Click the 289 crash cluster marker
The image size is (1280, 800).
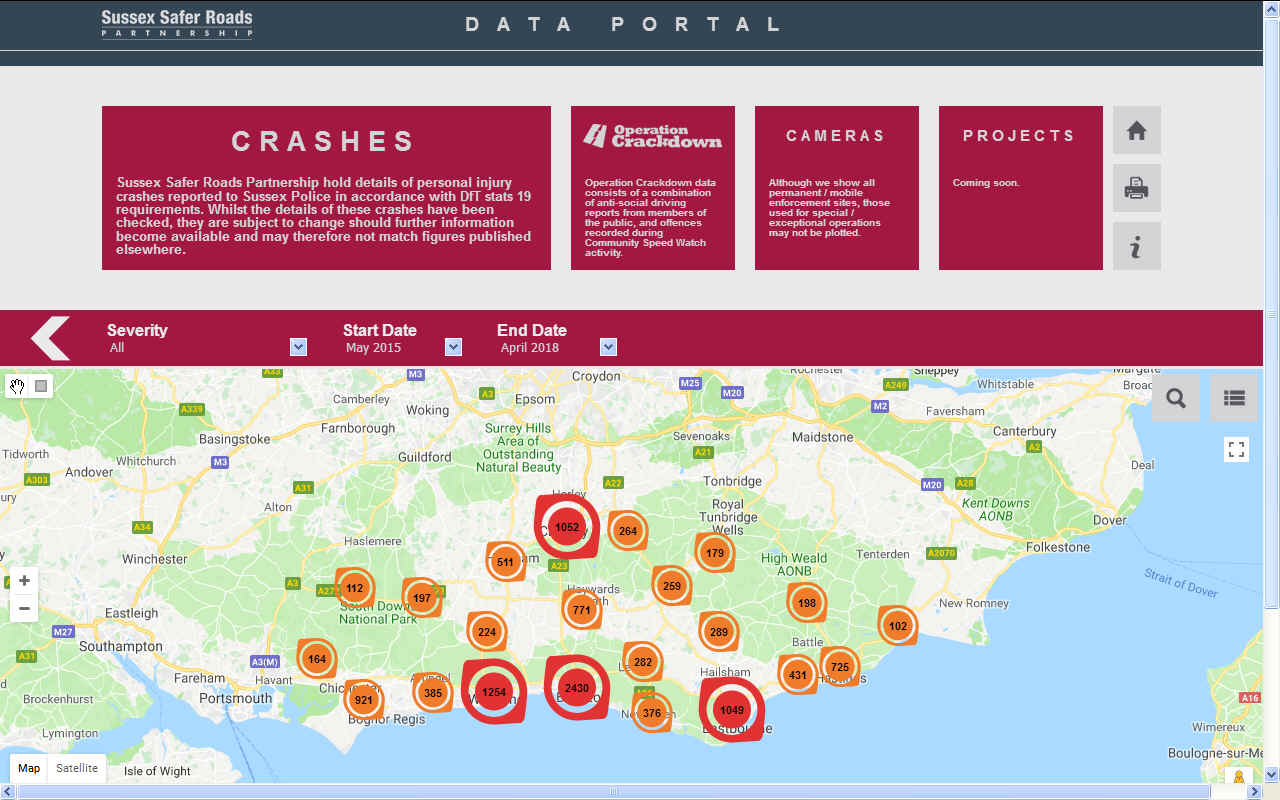pyautogui.click(x=718, y=632)
